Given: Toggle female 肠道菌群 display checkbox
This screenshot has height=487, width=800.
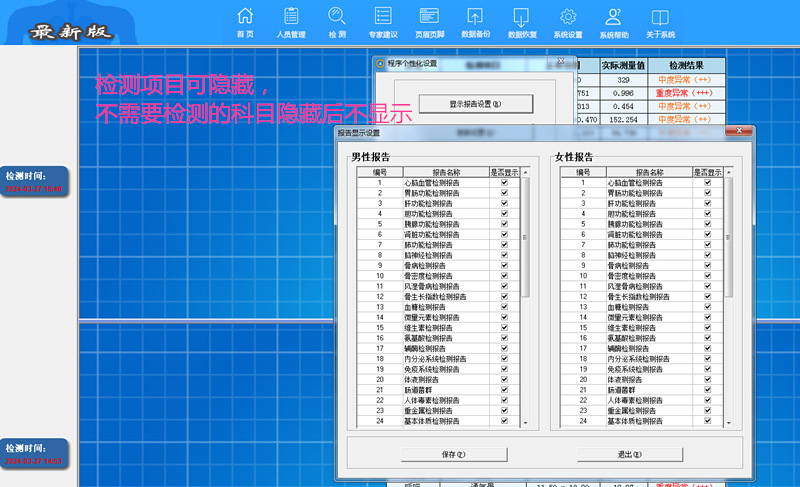Looking at the screenshot, I should coord(708,390).
